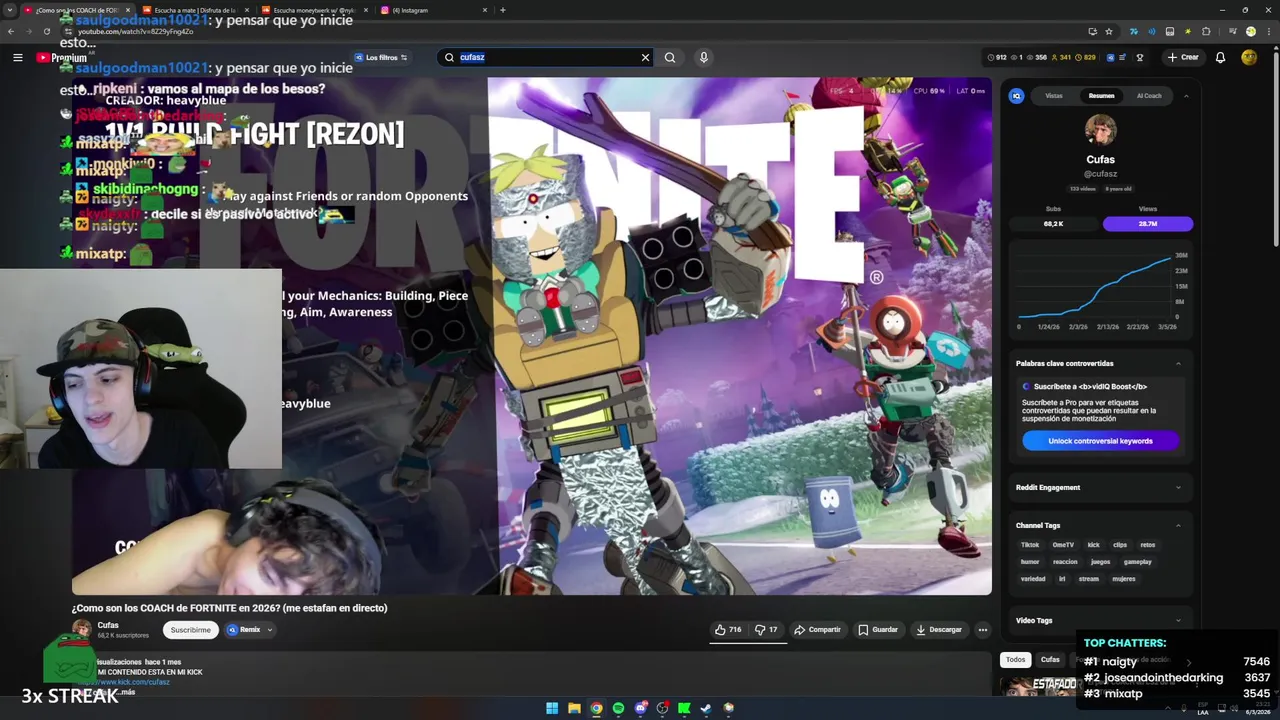Image resolution: width=1280 pixels, height=720 pixels.
Task: Open YouTube notifications bell
Action: point(1220,58)
